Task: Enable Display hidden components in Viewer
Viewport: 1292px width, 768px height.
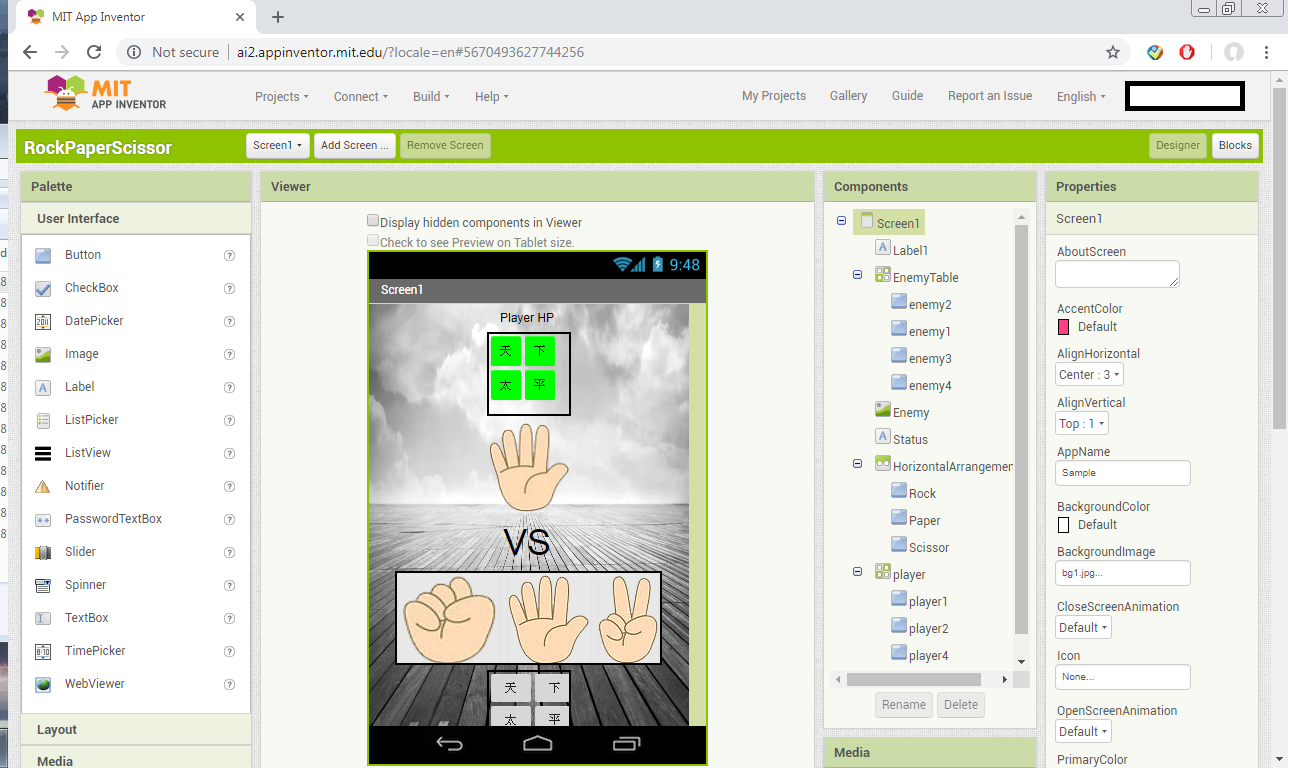Action: click(373, 222)
